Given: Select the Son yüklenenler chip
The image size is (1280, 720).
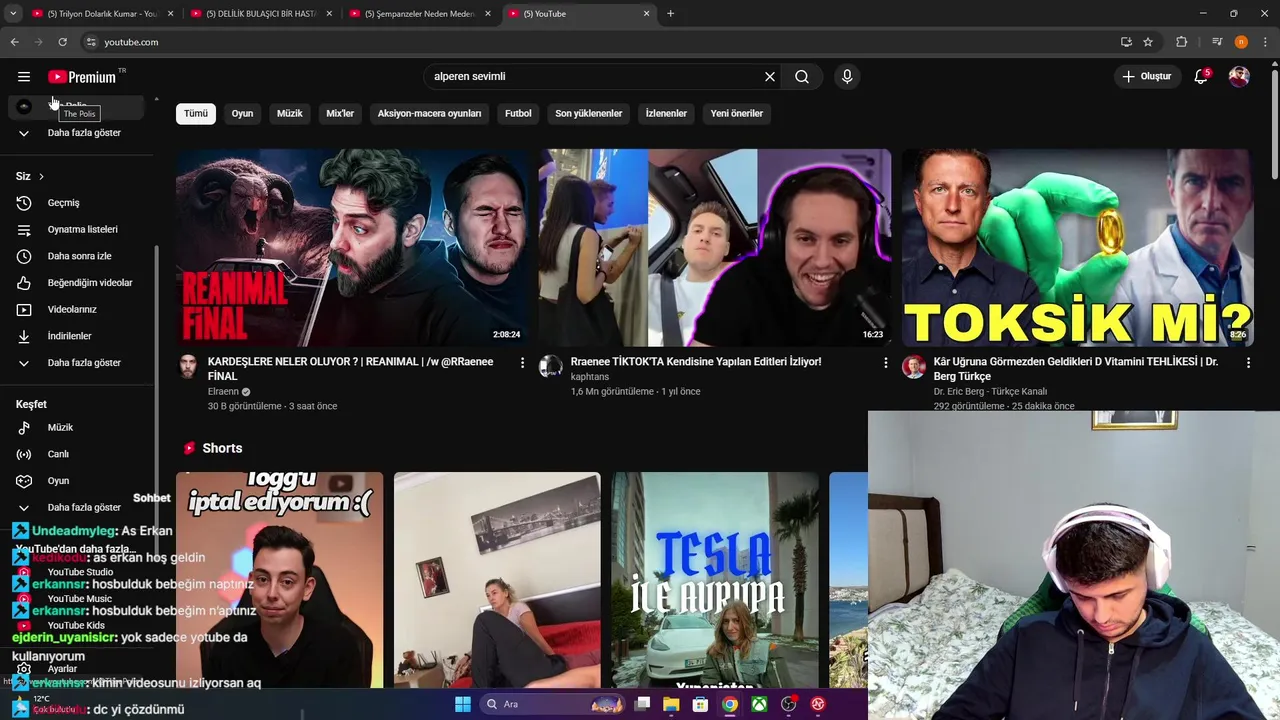Looking at the screenshot, I should pos(589,114).
